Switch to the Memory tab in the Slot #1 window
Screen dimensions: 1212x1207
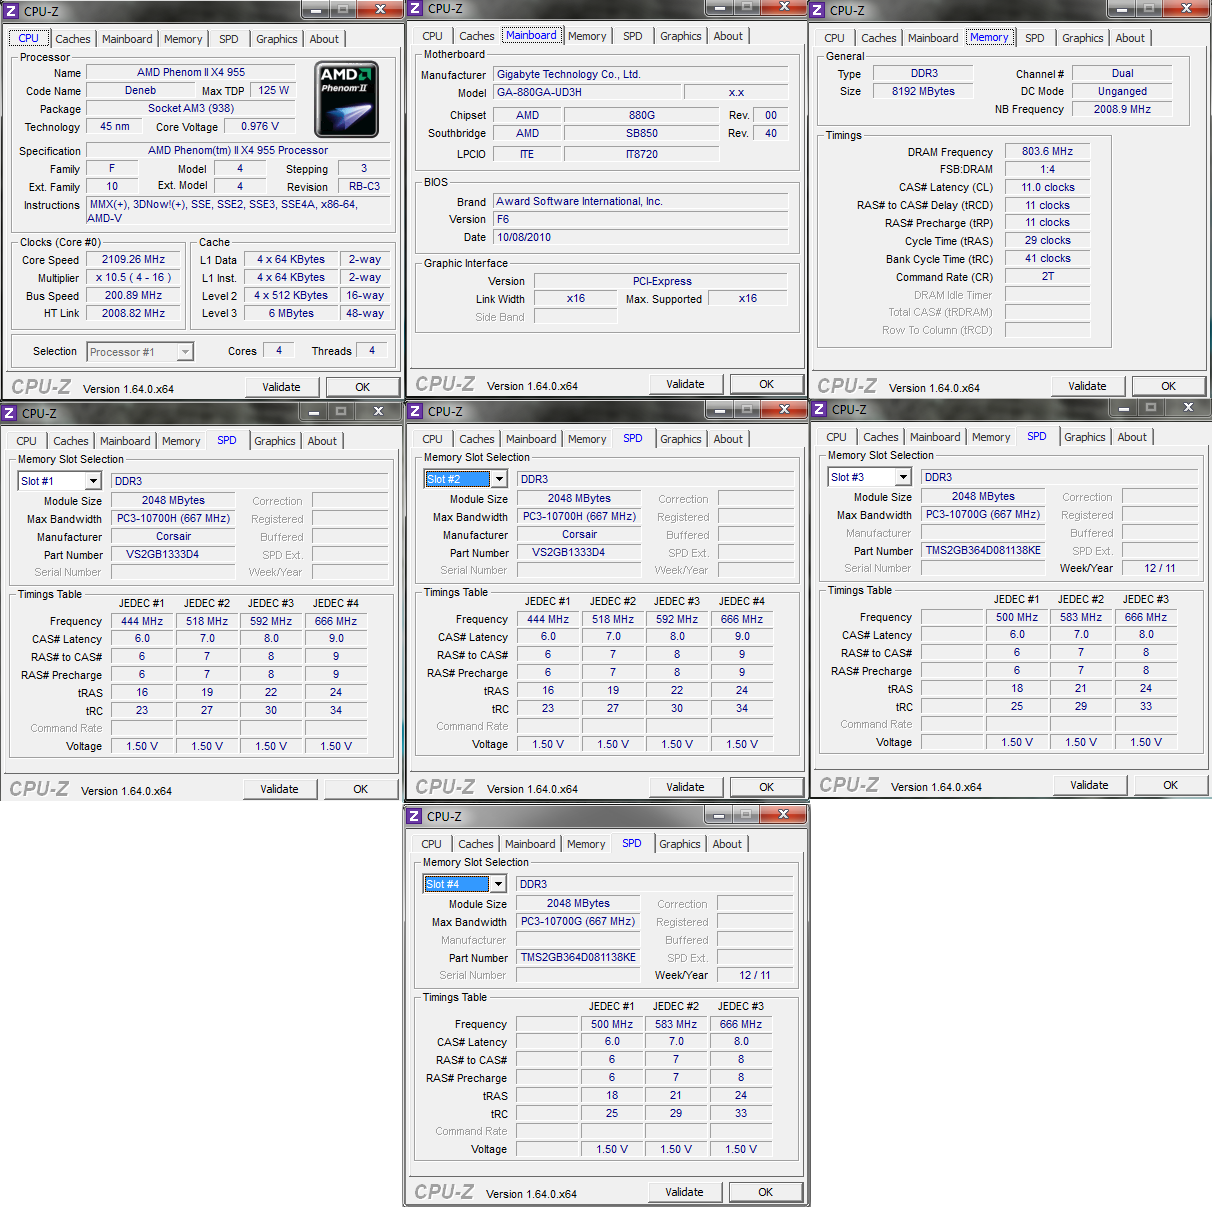coord(181,441)
